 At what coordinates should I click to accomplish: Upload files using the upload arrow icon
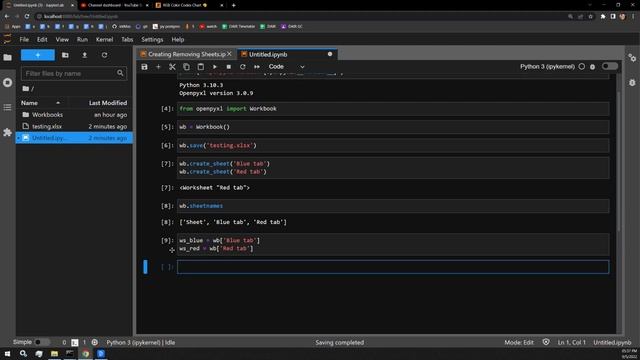pos(85,55)
